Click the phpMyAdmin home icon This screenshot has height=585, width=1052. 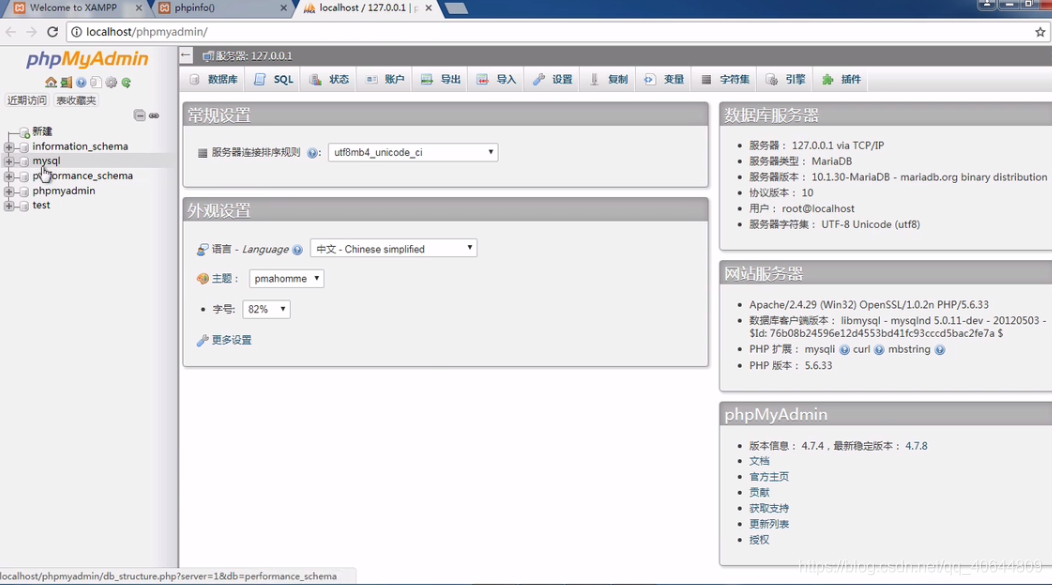(50, 83)
